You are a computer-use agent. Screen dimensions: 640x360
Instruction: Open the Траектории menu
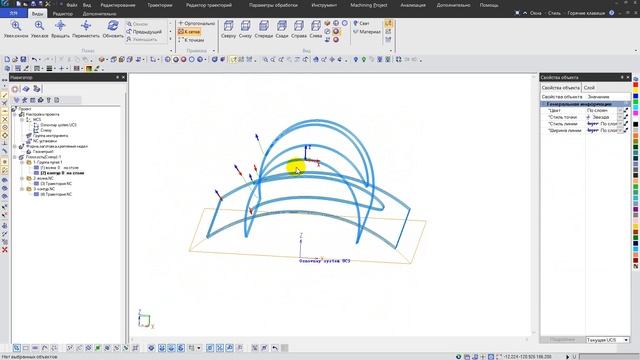[160, 5]
